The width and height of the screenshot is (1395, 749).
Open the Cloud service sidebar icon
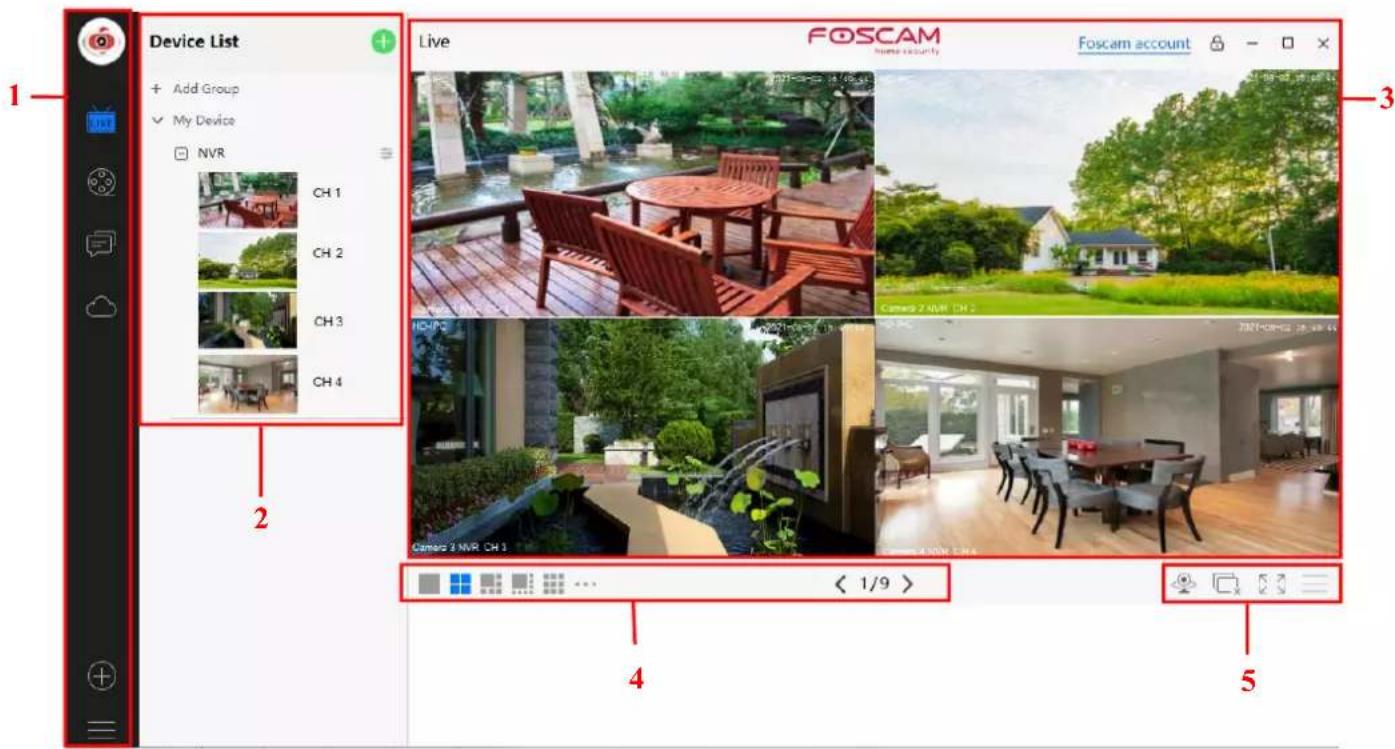(x=101, y=308)
